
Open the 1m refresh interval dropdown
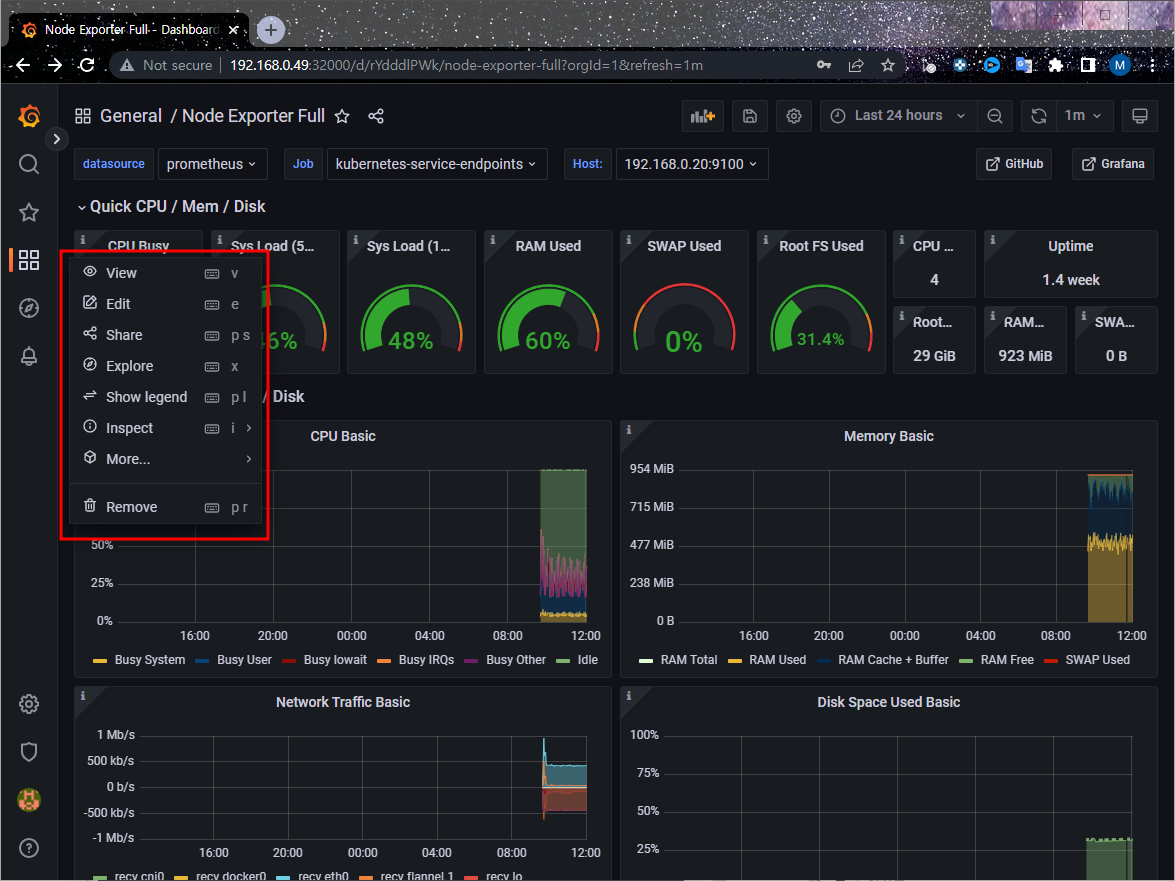(x=1083, y=116)
